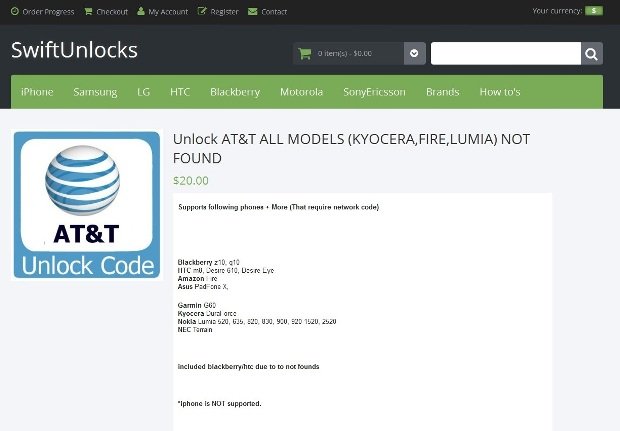Screen dimensions: 620x431
Task: Click 'Included blackberry/htc due to not founds'
Action: pos(248,367)
